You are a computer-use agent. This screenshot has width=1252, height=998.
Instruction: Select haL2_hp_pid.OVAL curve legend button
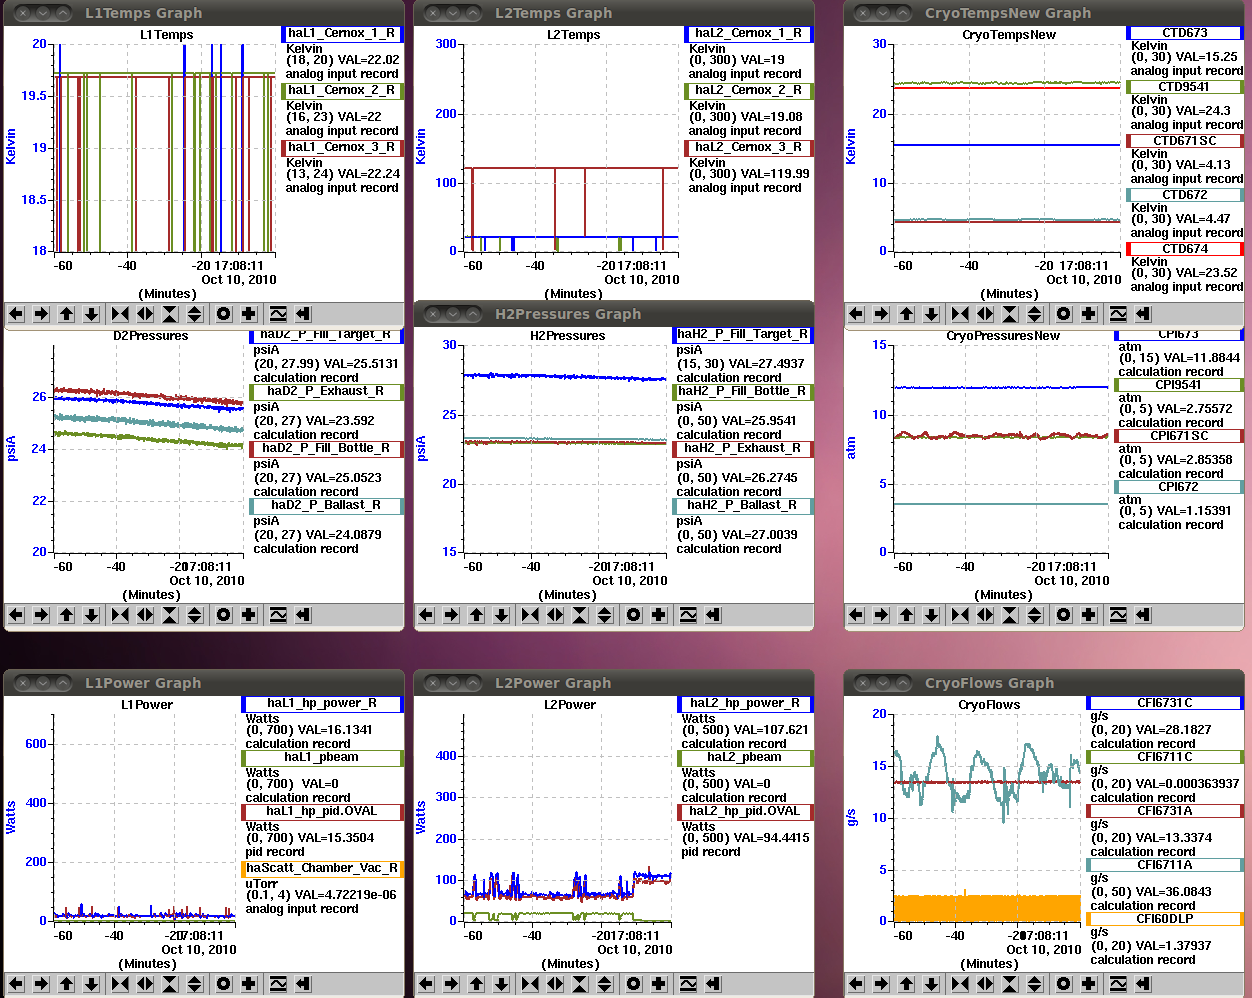click(x=745, y=812)
